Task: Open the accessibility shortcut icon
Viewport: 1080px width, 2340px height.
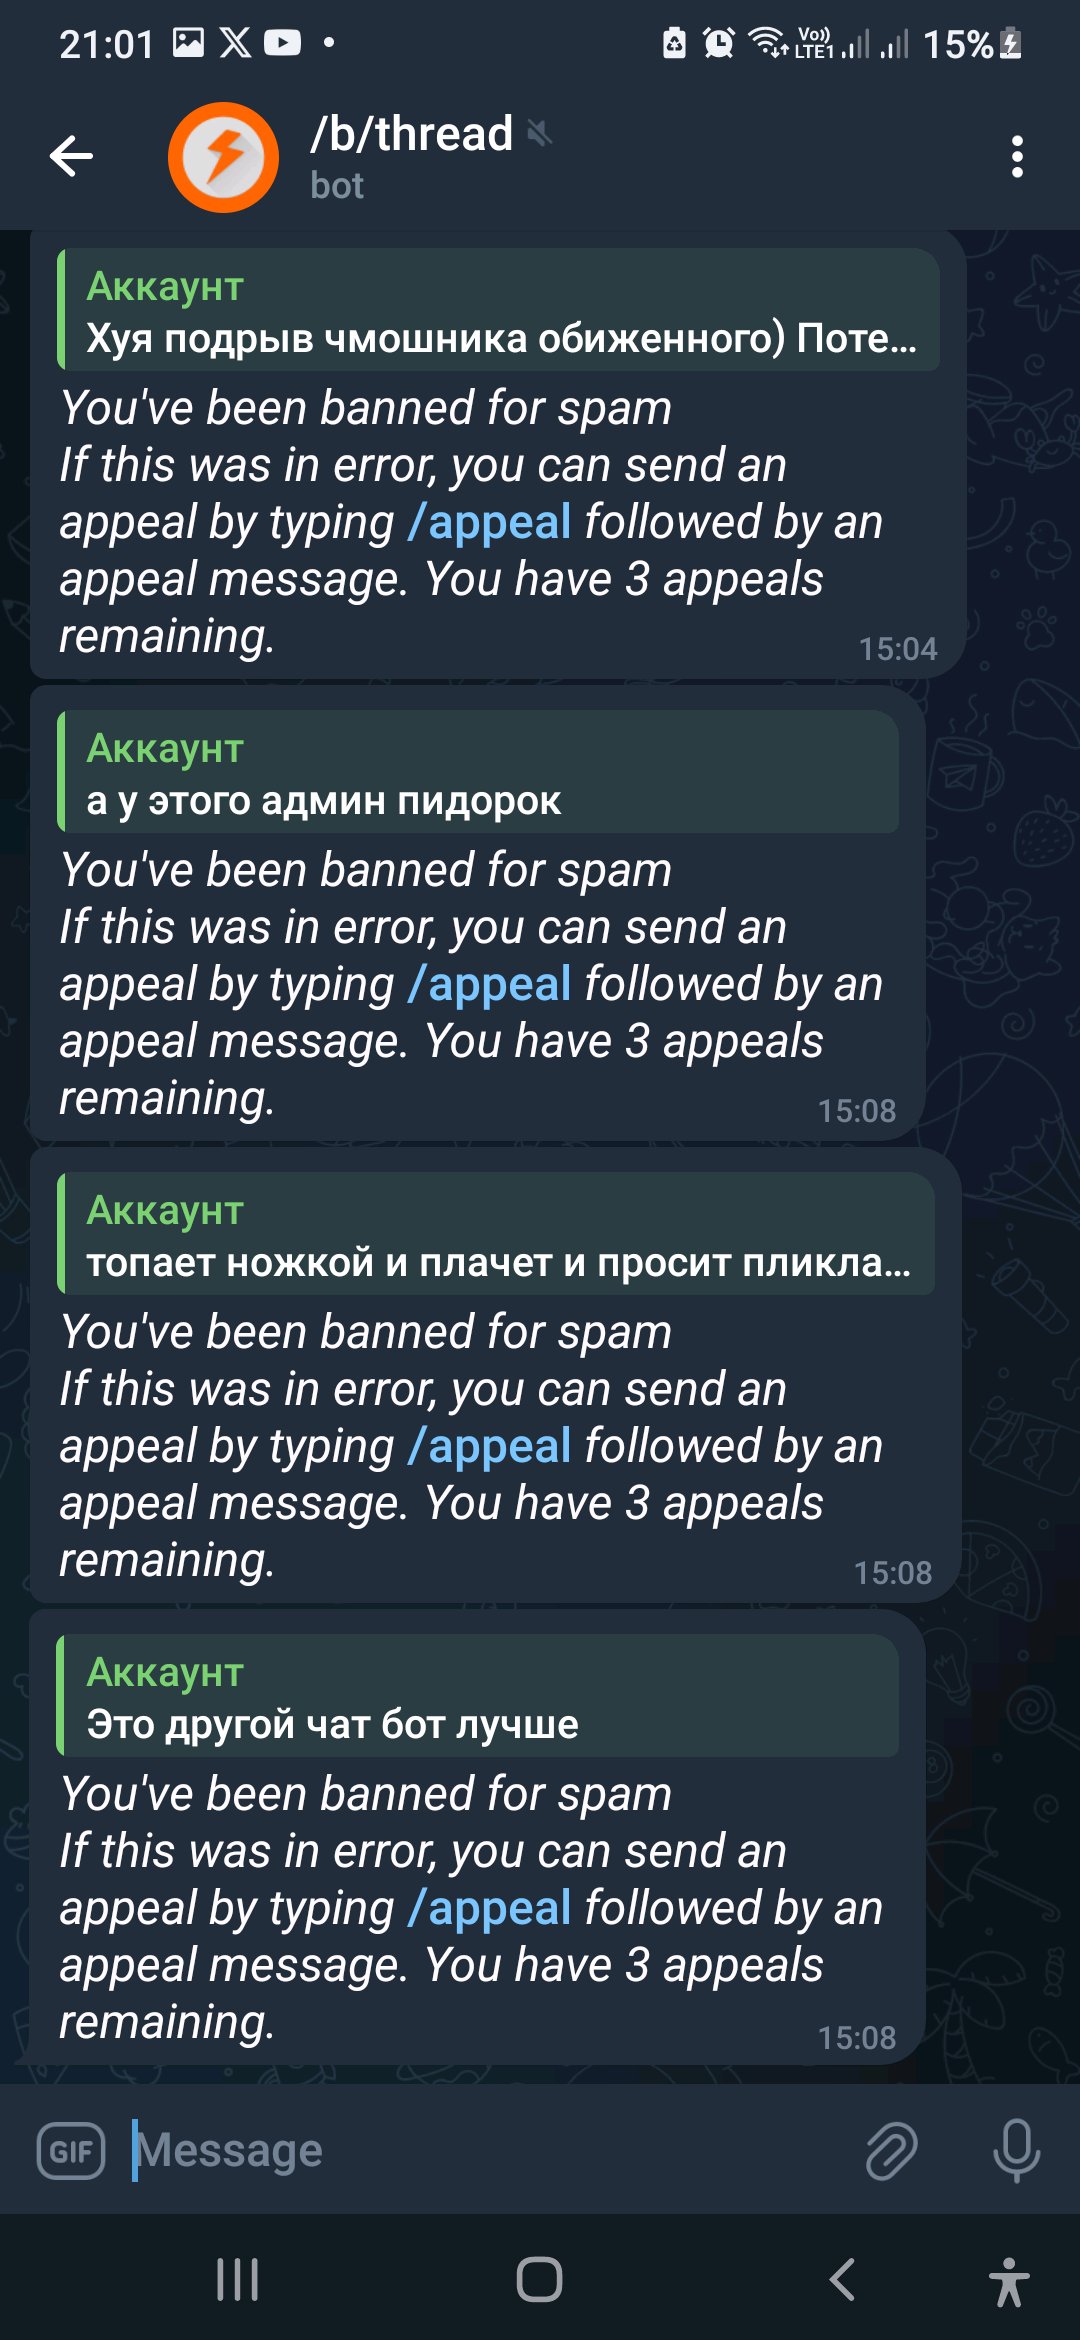Action: point(1009,2282)
